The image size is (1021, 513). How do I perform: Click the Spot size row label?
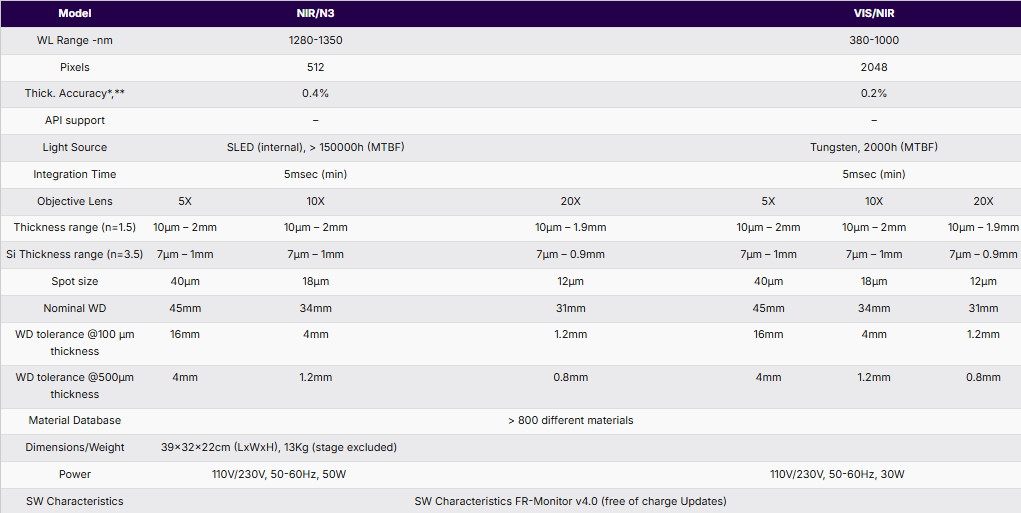(75, 282)
